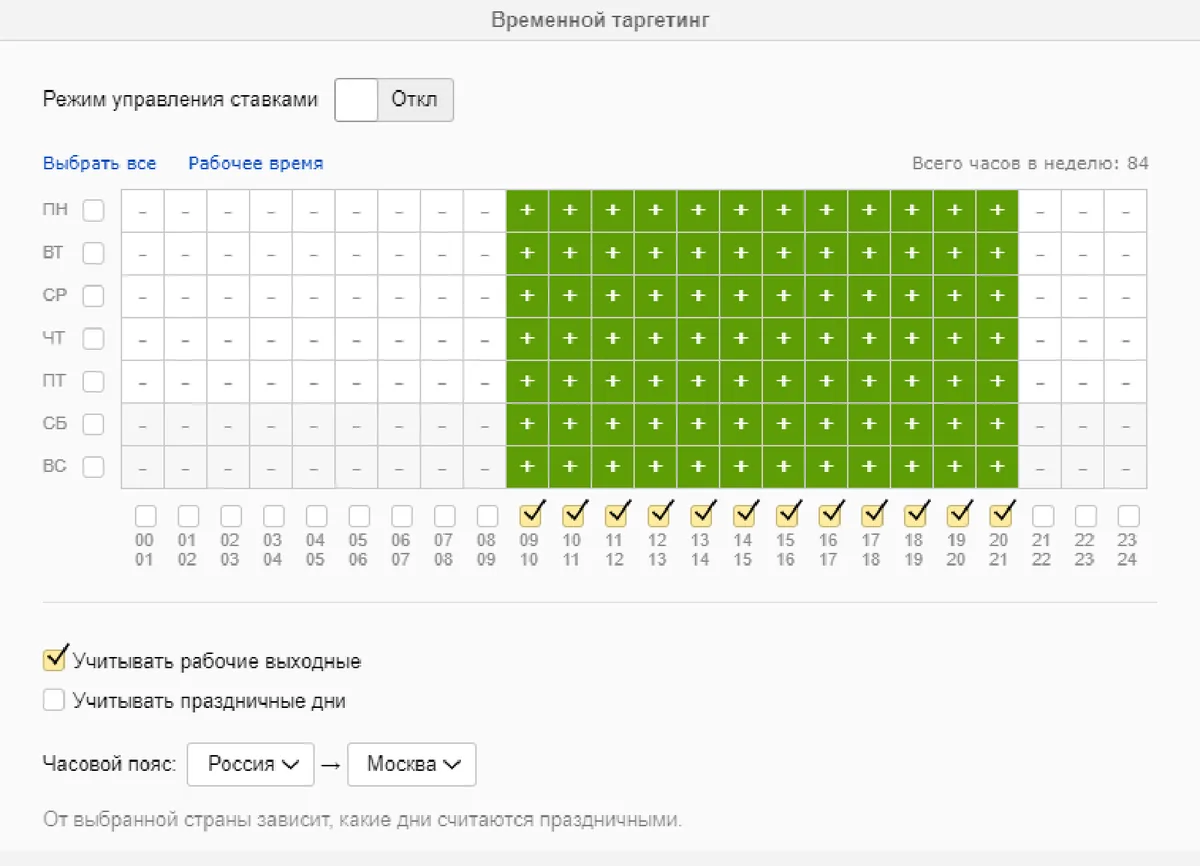Check the ЧТ row checkbox
Viewport: 1200px width, 866px height.
pos(93,339)
